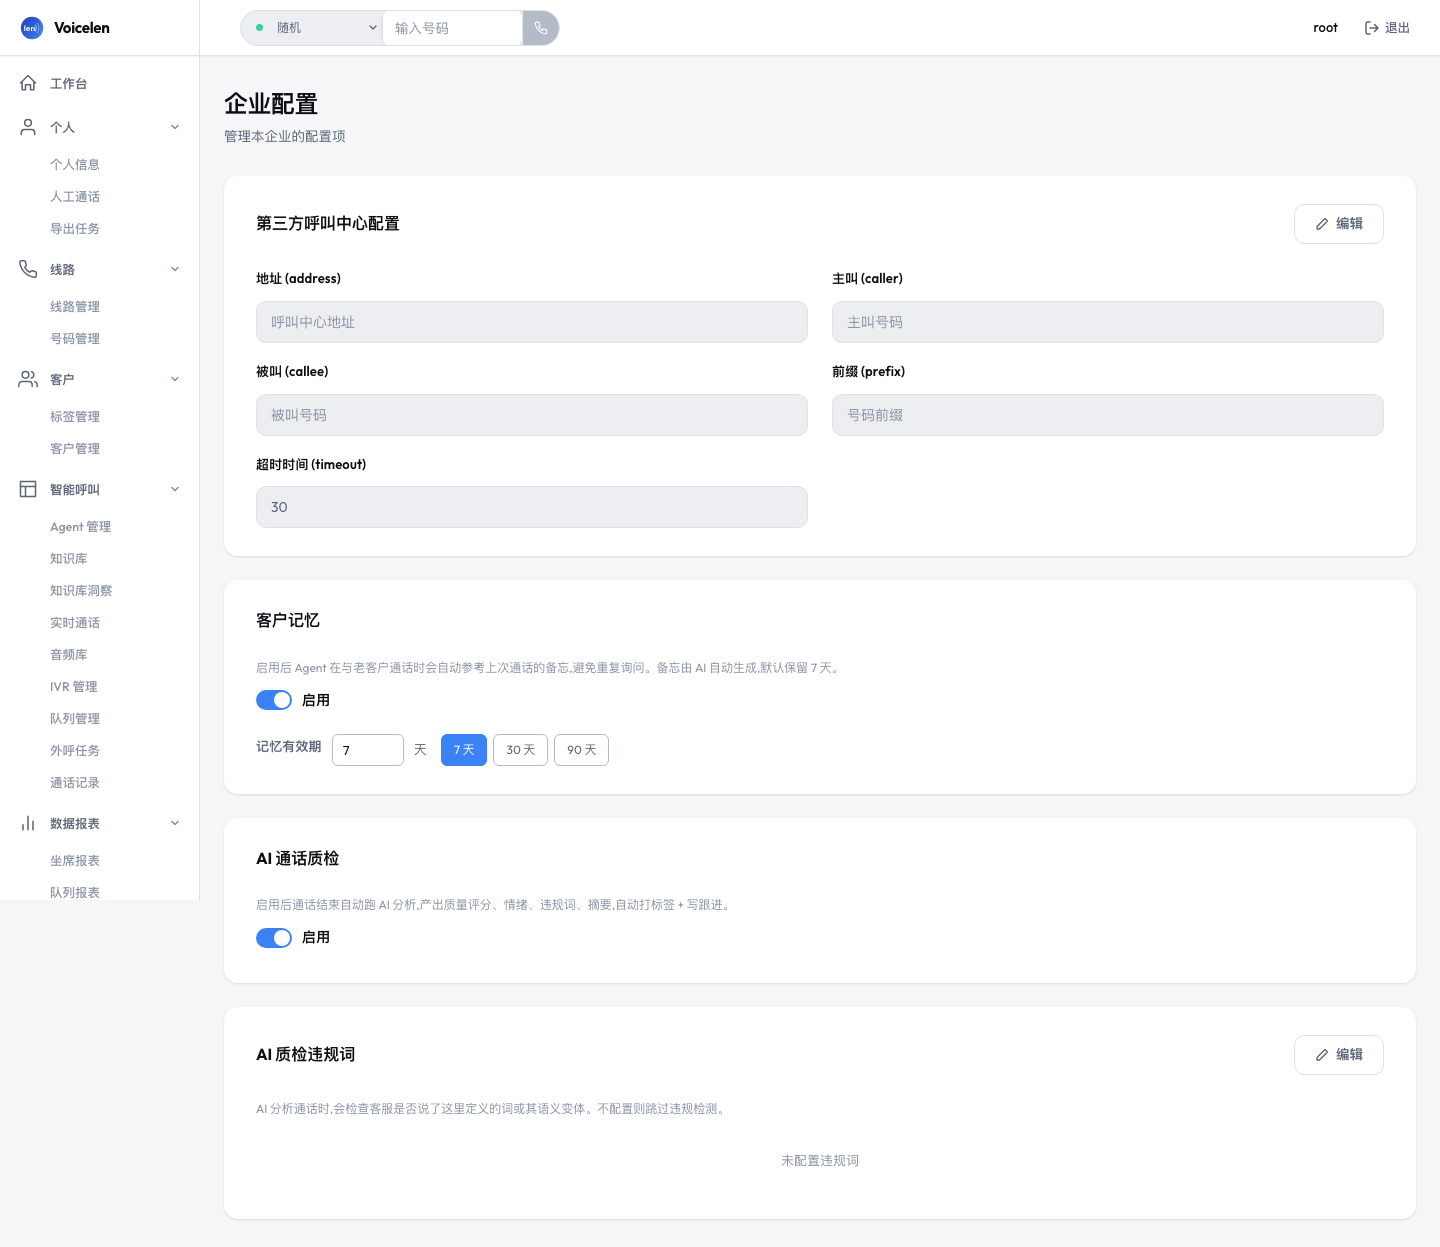Image resolution: width=1440 pixels, height=1247 pixels.
Task: Navigate to 线路管理
Action: click(x=75, y=306)
